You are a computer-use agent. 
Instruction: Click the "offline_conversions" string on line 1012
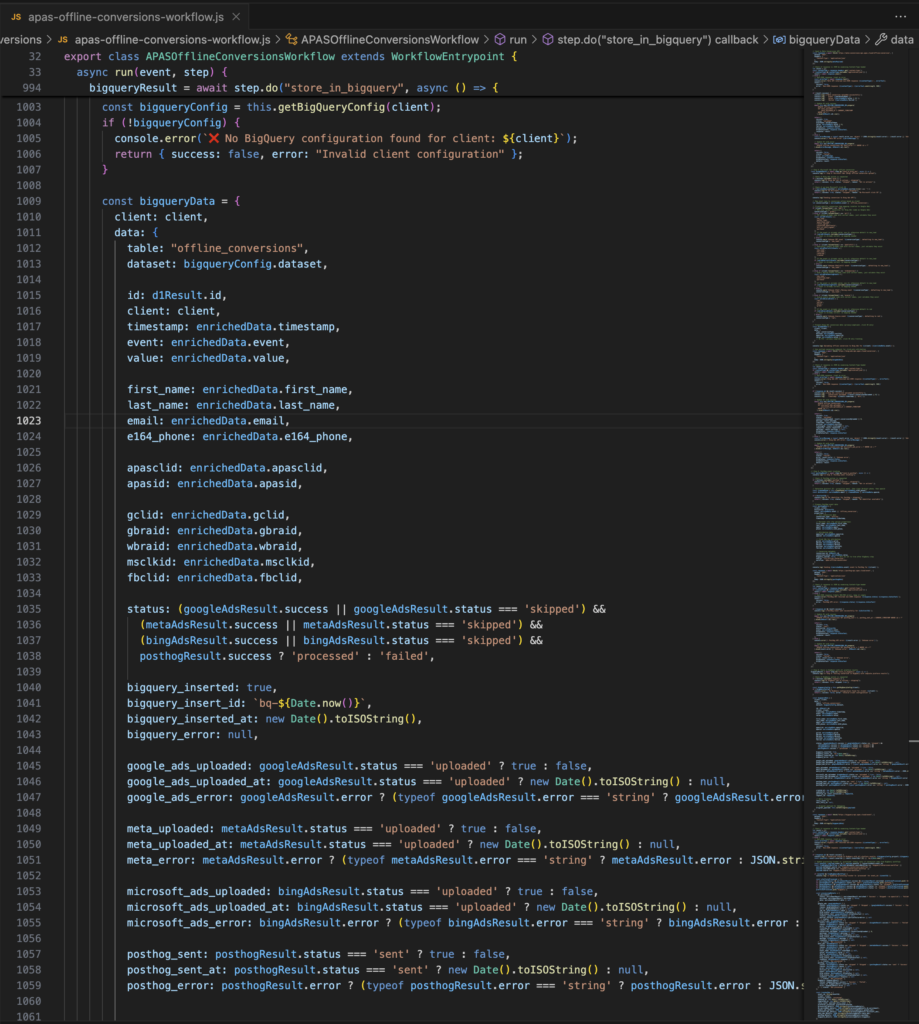pyautogui.click(x=238, y=248)
